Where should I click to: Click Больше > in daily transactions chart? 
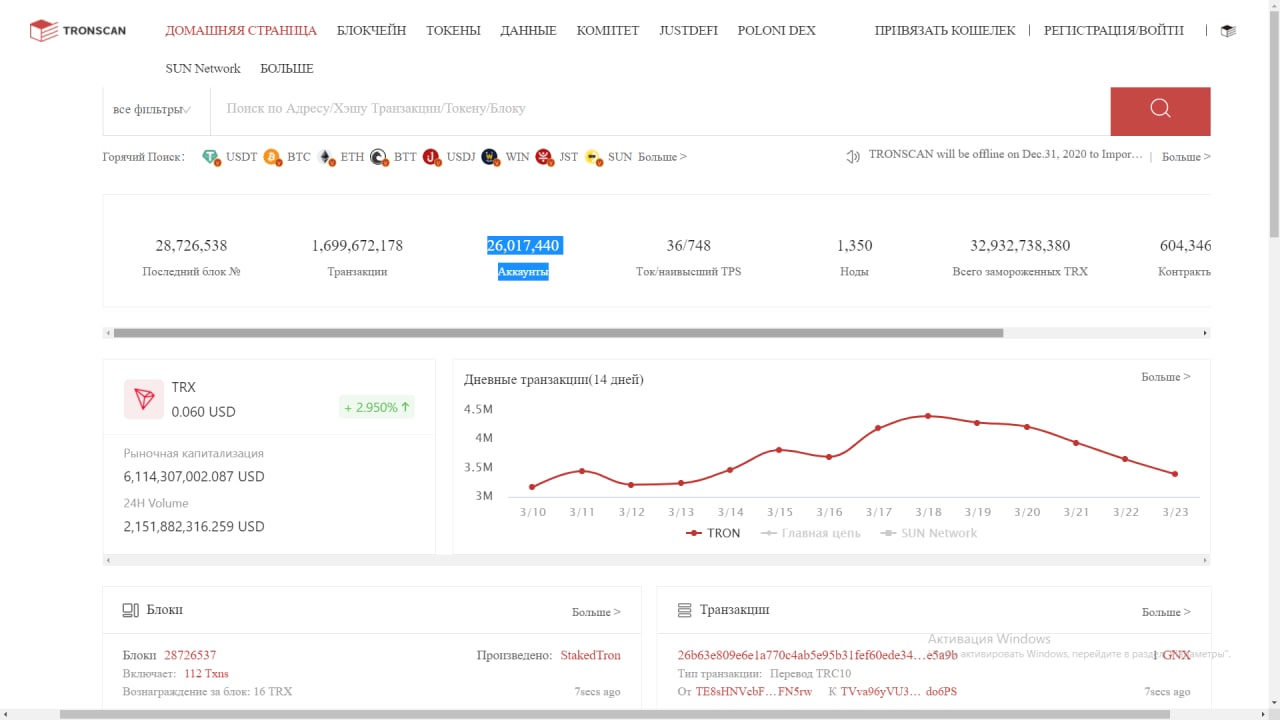point(1166,377)
